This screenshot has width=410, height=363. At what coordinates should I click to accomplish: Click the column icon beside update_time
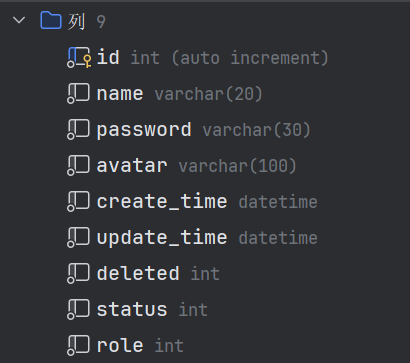pos(78,237)
